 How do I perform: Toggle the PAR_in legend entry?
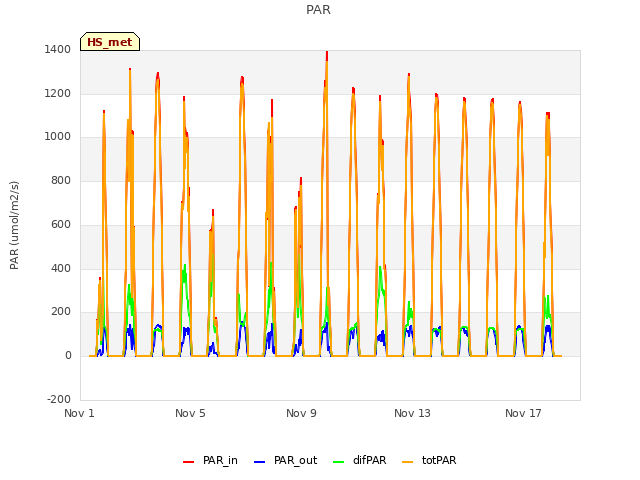[x=210, y=460]
